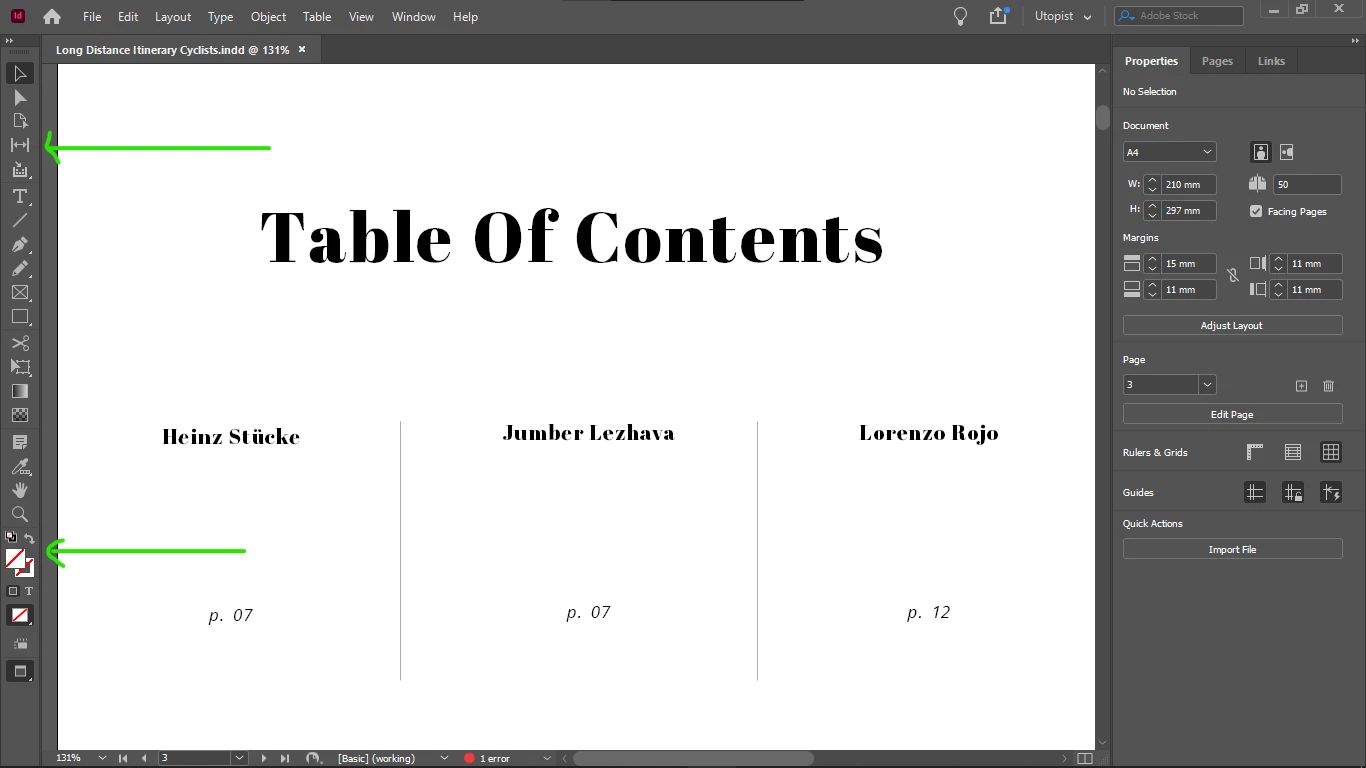1366x768 pixels.
Task: Toggle Smart Guides button
Action: 1331,492
